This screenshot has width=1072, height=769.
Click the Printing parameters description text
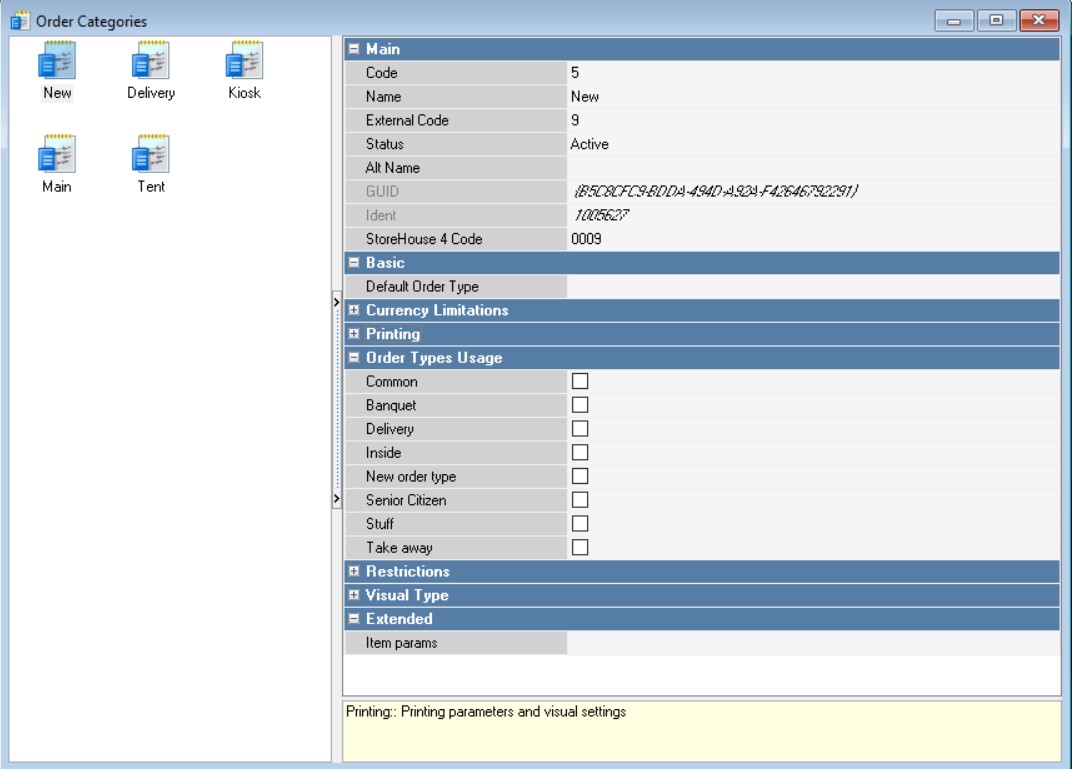coord(485,712)
